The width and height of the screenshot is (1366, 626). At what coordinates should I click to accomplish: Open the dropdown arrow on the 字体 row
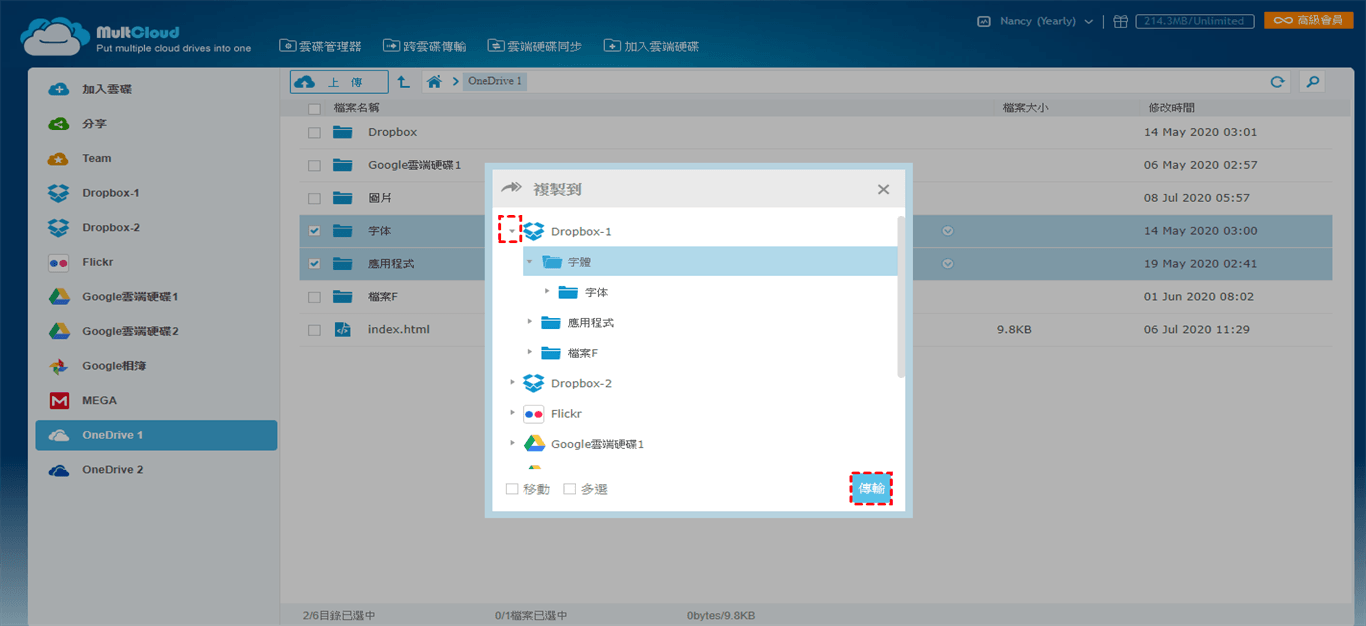point(948,231)
